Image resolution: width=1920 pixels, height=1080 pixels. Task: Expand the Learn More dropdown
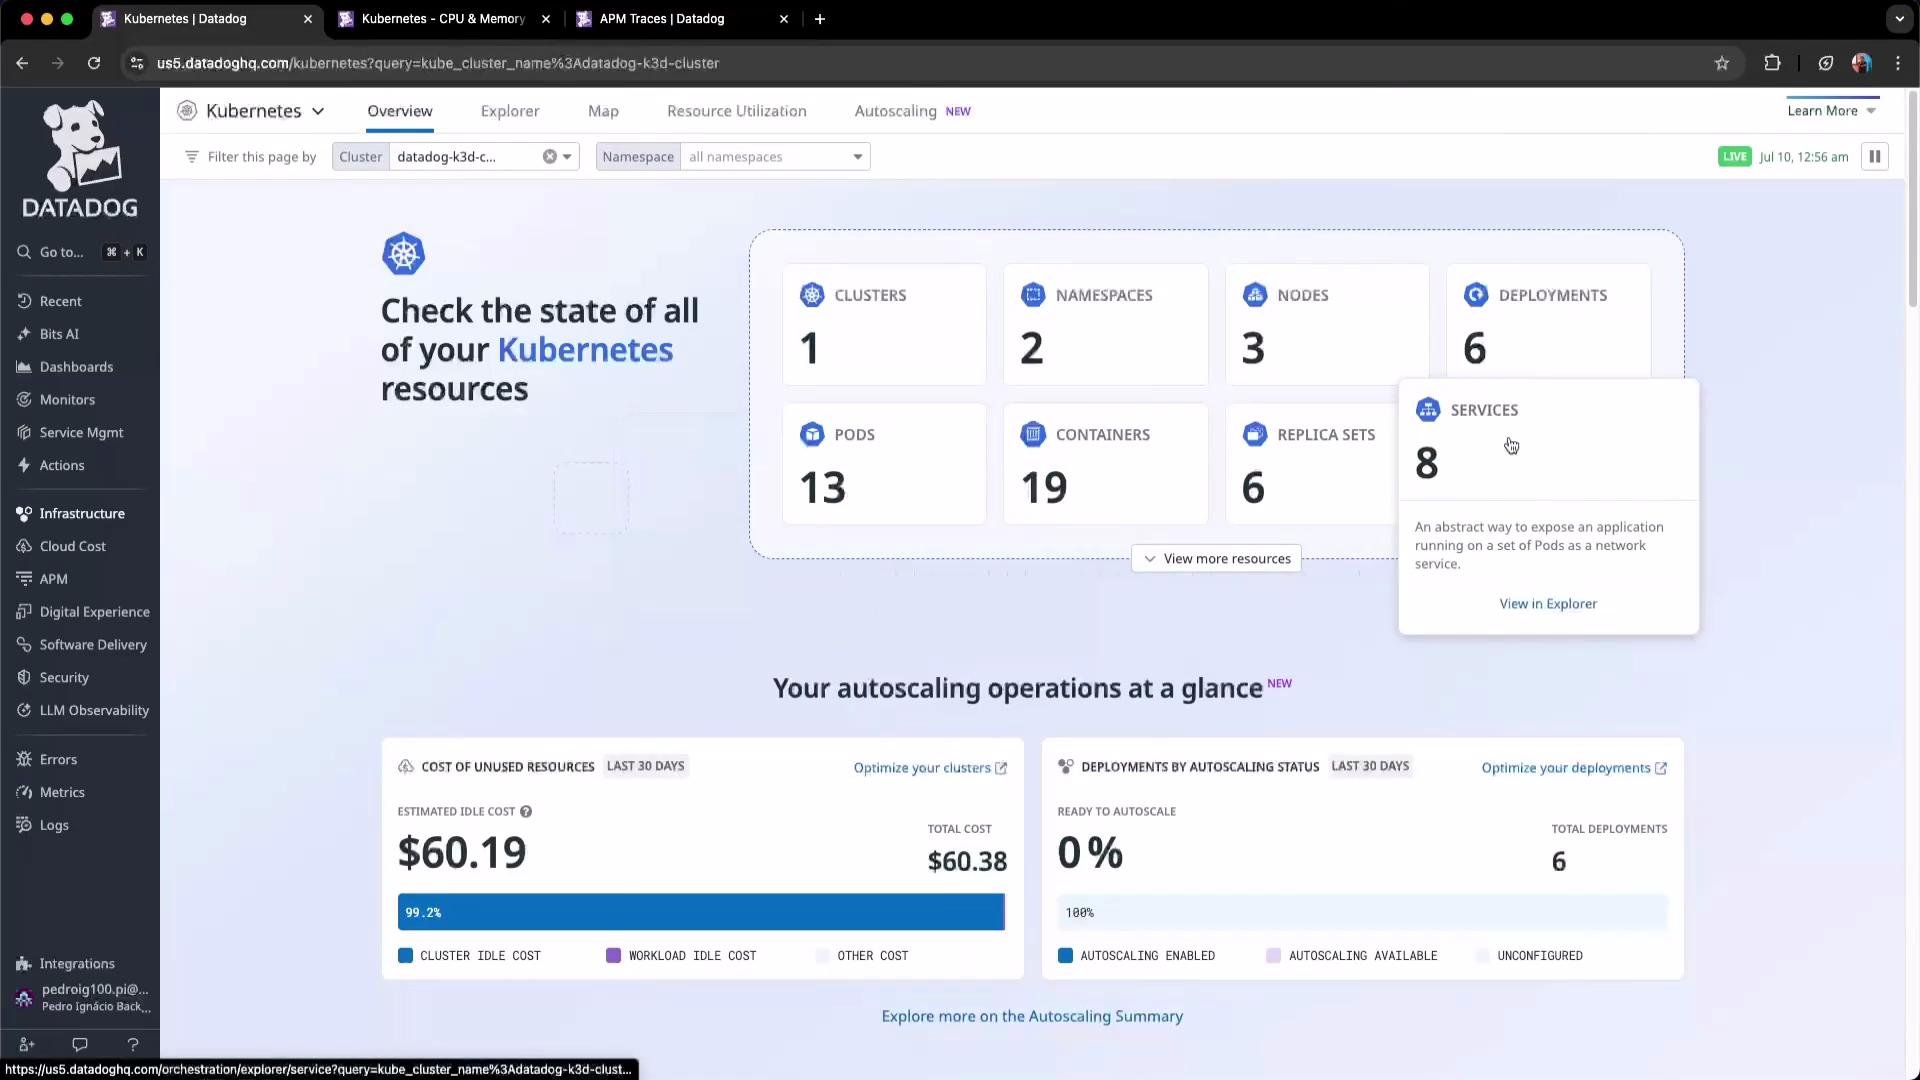(x=1832, y=111)
